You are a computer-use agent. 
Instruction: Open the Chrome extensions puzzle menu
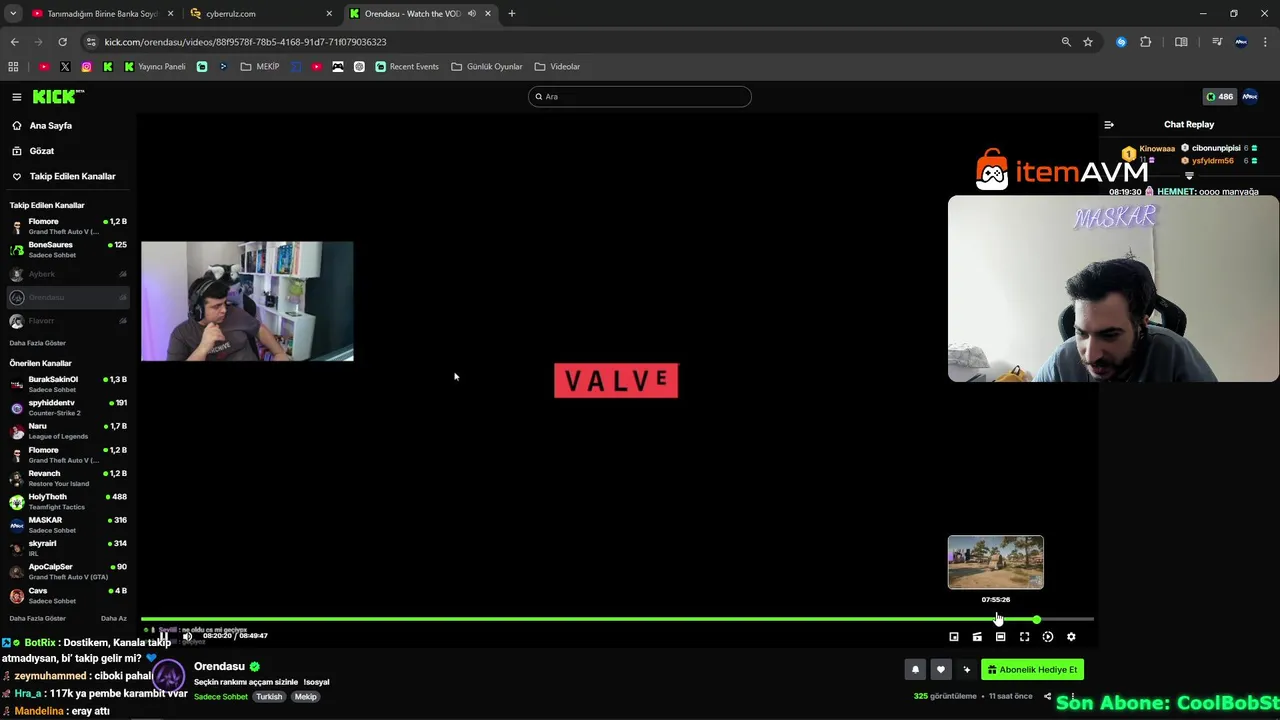pyautogui.click(x=1146, y=42)
